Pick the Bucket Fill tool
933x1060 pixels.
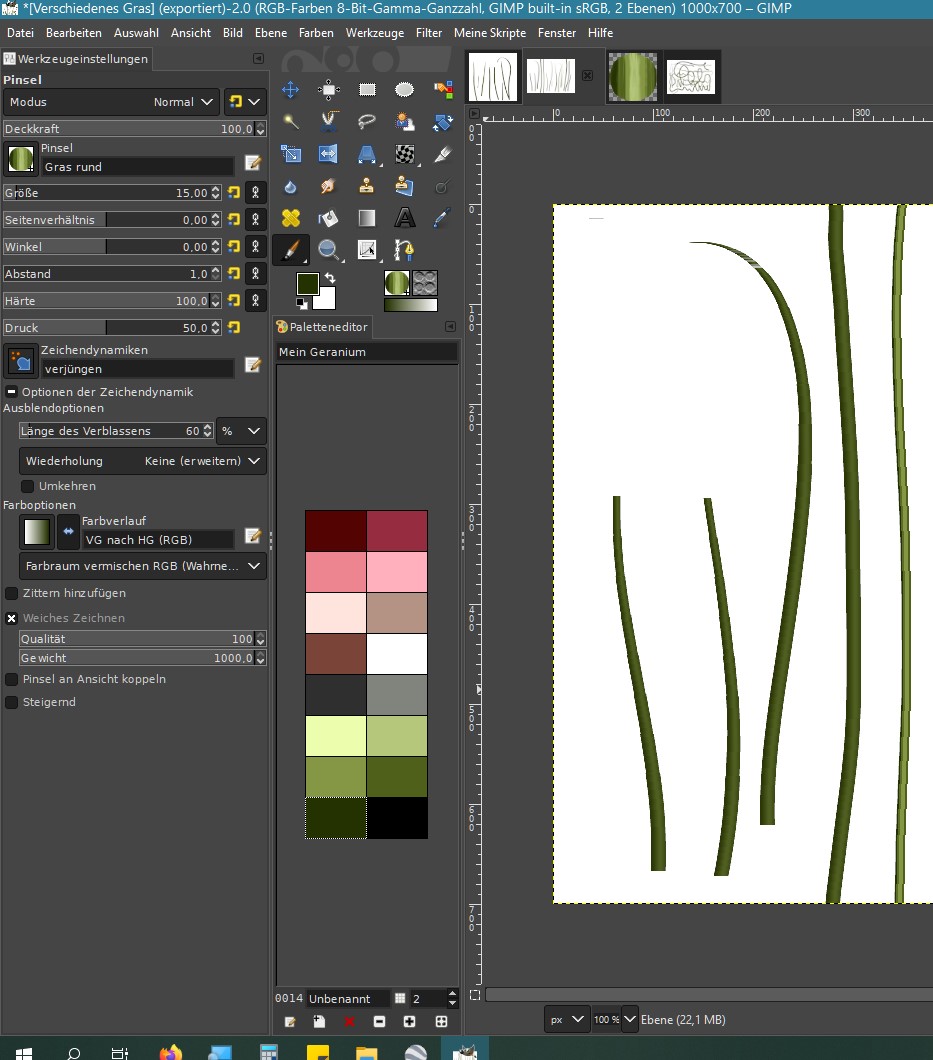329,218
